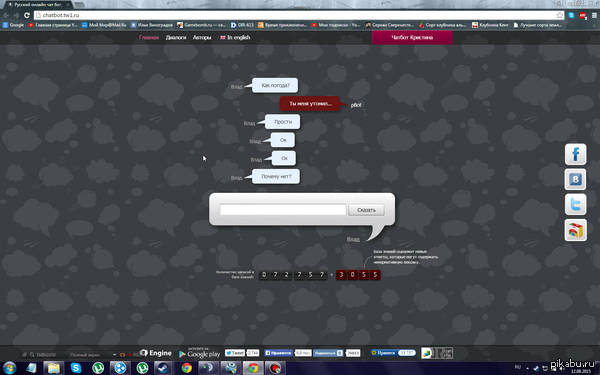Click the Сказать button to send the message

[366, 210]
